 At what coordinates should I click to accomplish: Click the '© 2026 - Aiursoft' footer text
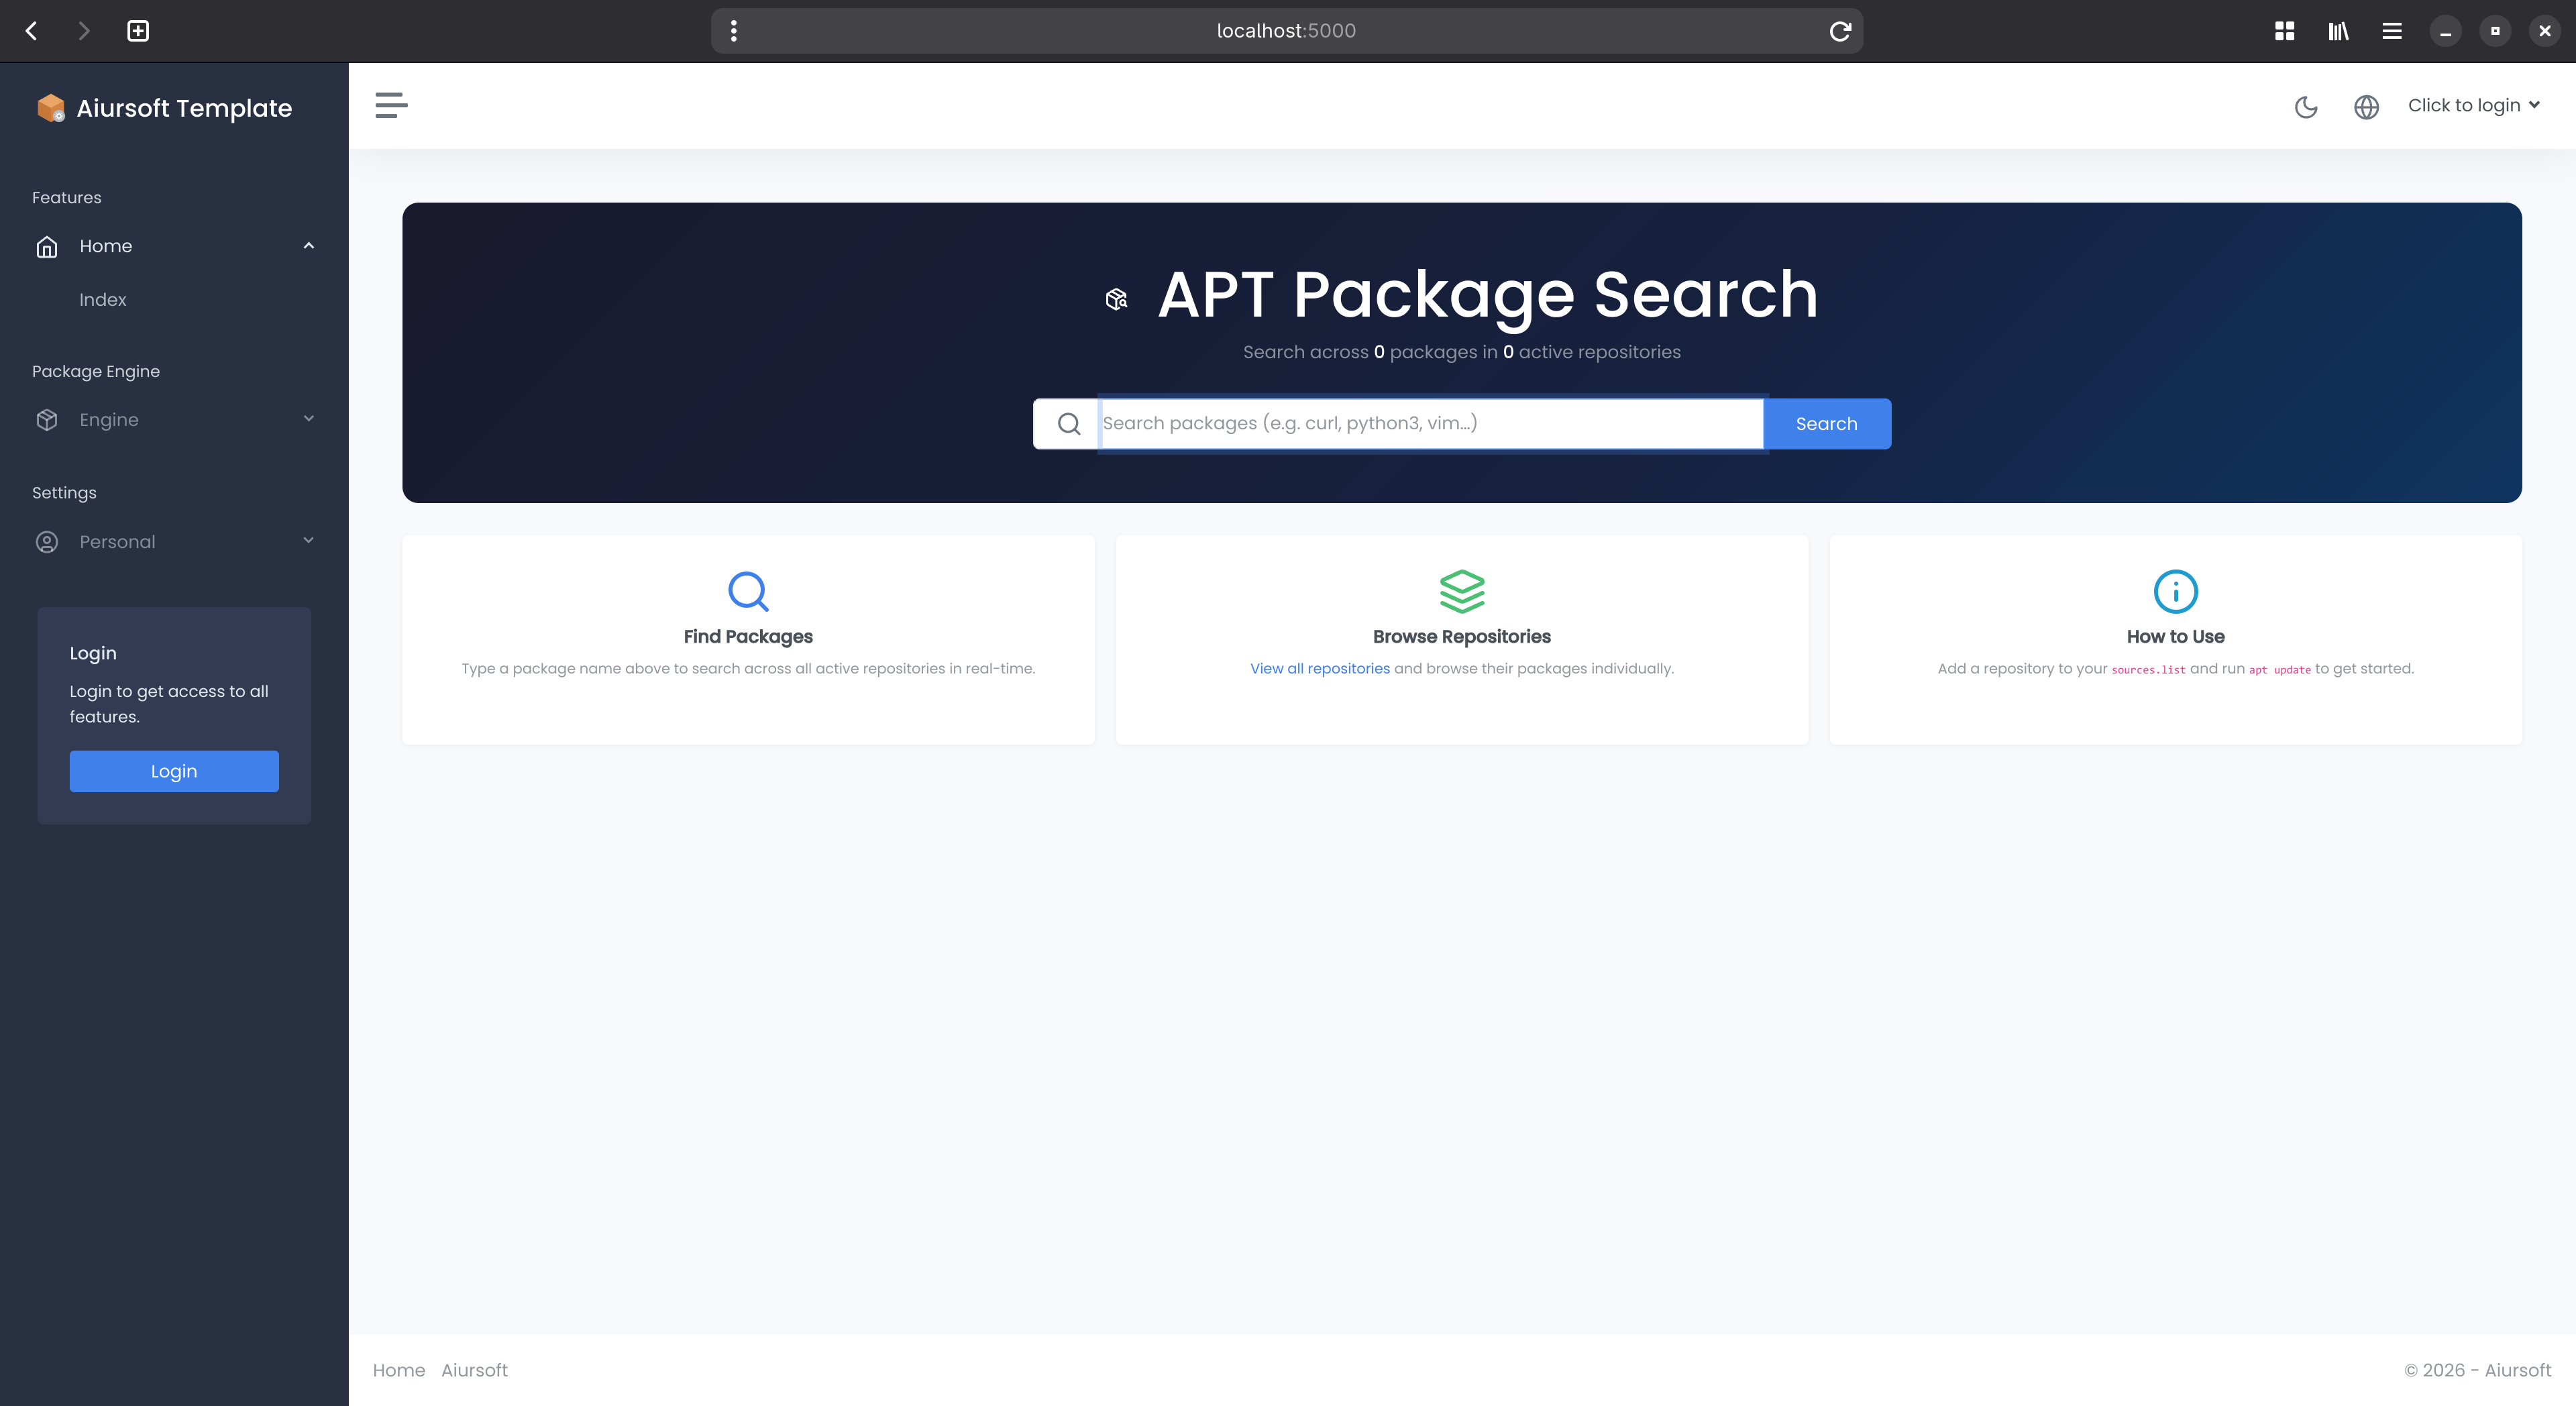pos(2477,1370)
